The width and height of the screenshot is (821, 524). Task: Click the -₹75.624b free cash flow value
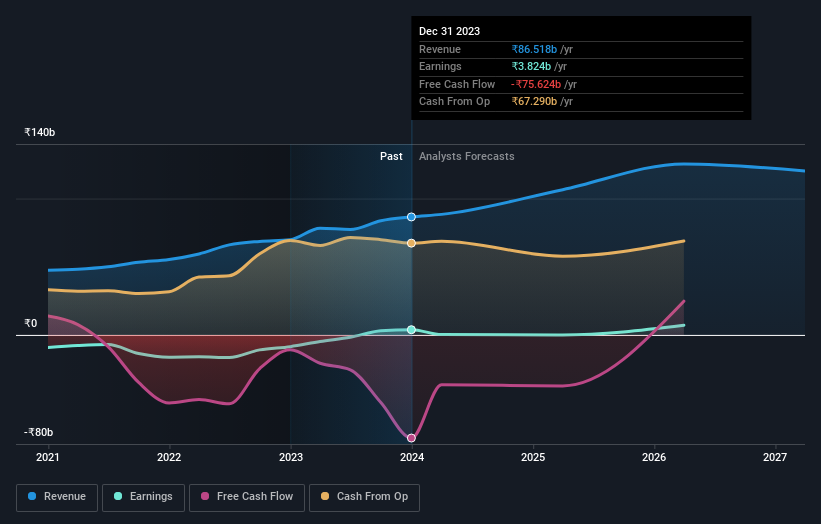[536, 84]
